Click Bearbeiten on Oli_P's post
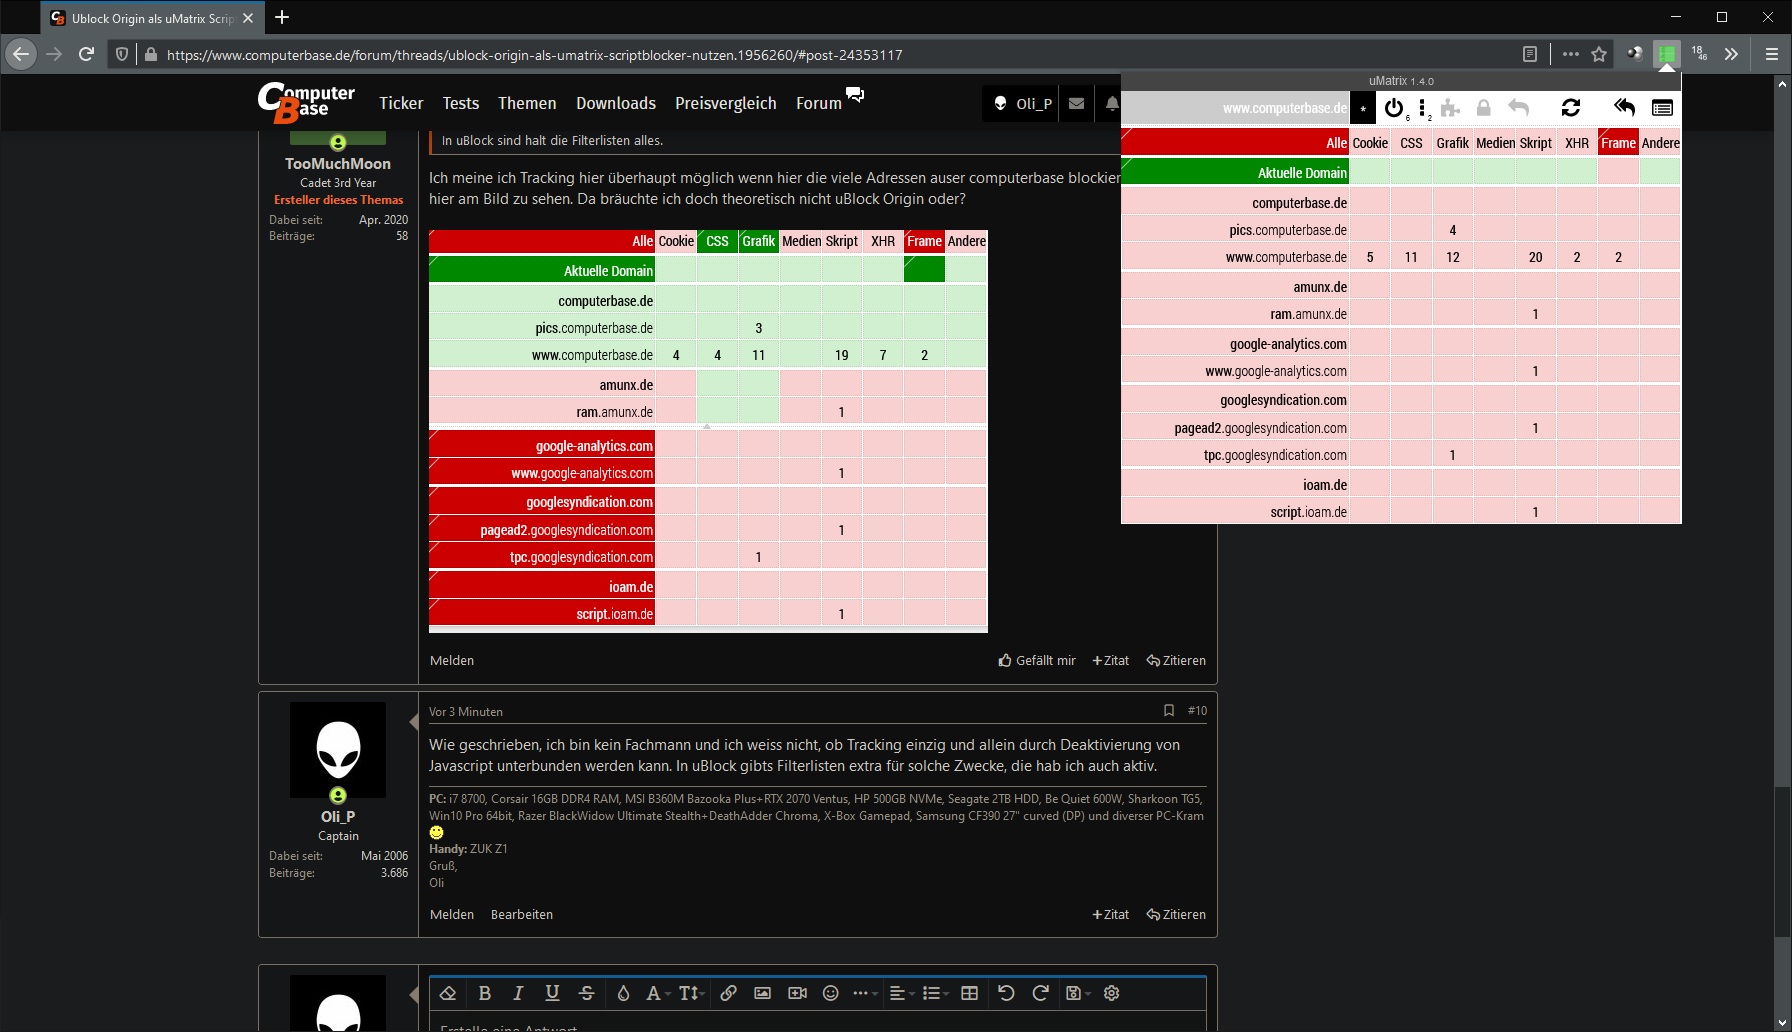The image size is (1792, 1032). click(x=522, y=915)
